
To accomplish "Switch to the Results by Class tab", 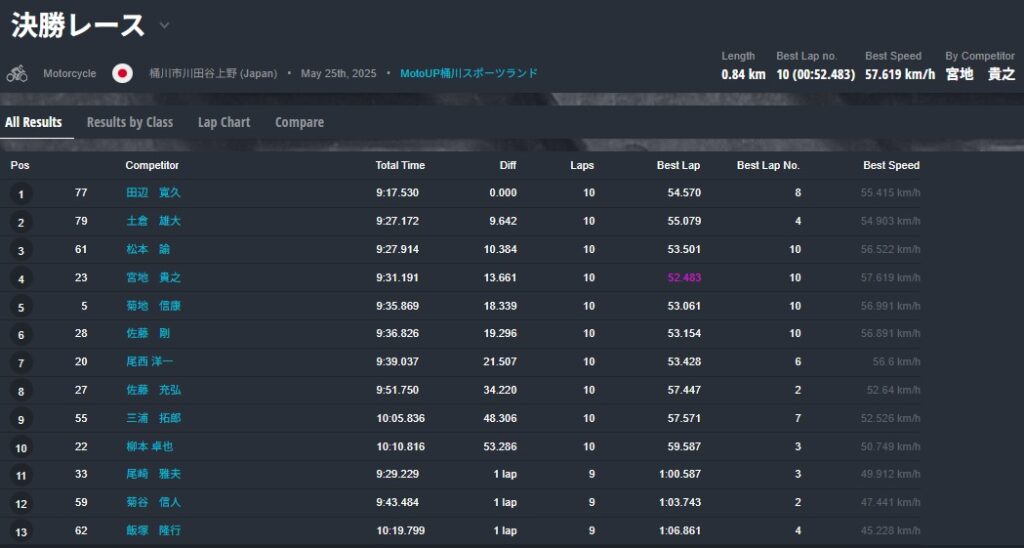I will tap(130, 122).
